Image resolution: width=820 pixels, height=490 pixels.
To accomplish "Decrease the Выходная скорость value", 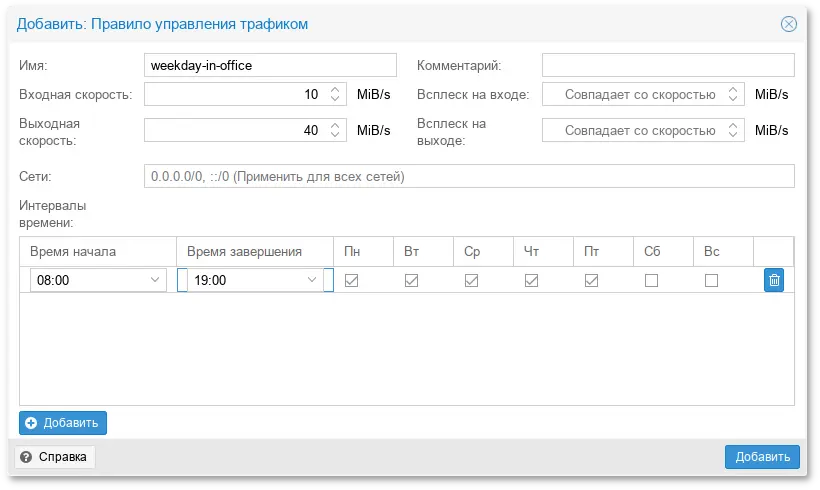I will click(x=335, y=134).
